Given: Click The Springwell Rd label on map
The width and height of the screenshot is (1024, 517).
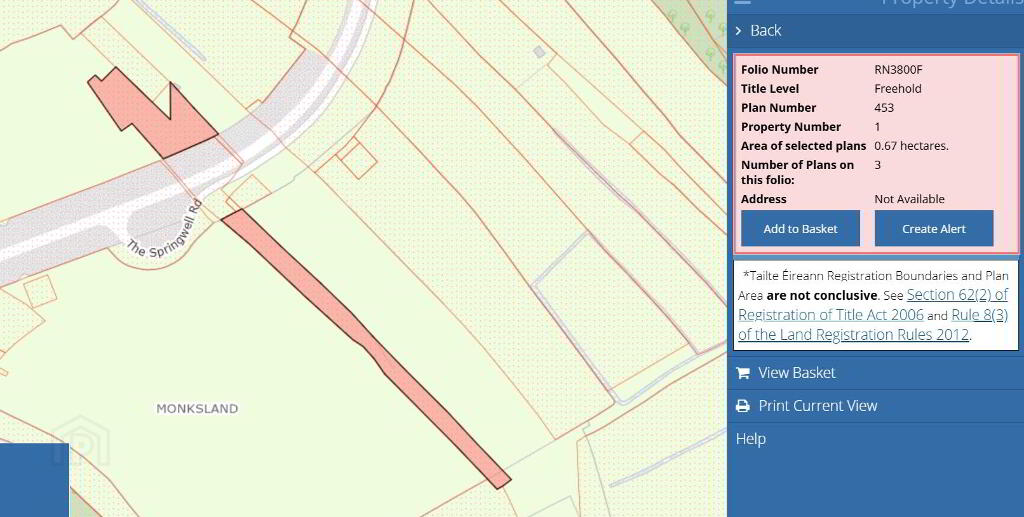Looking at the screenshot, I should 165,231.
